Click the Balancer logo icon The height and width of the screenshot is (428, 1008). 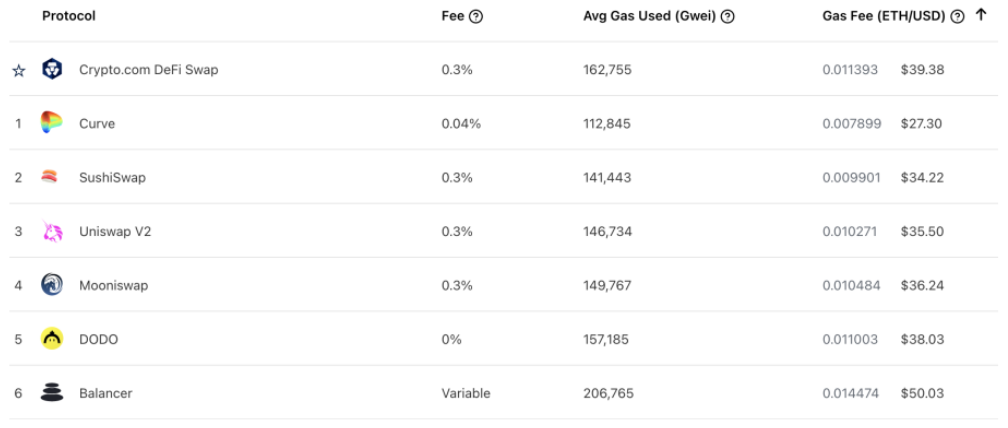tap(52, 394)
